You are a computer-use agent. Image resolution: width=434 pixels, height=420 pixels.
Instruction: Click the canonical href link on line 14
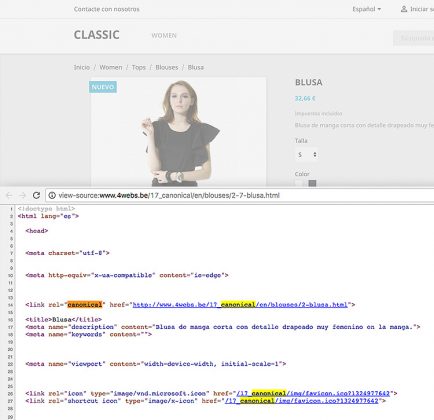(x=240, y=305)
